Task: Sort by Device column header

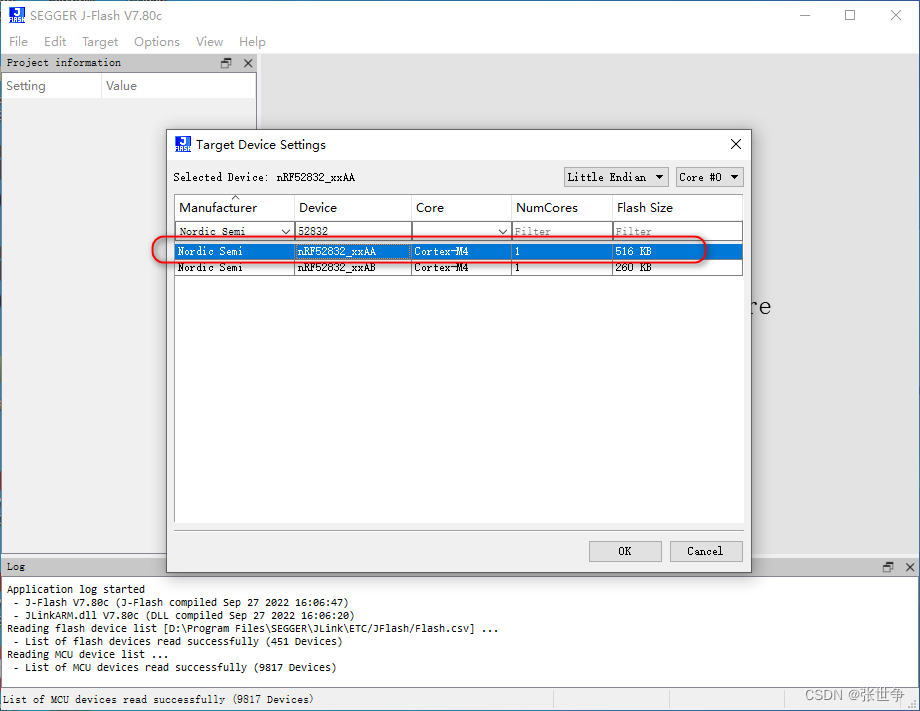Action: coord(353,208)
